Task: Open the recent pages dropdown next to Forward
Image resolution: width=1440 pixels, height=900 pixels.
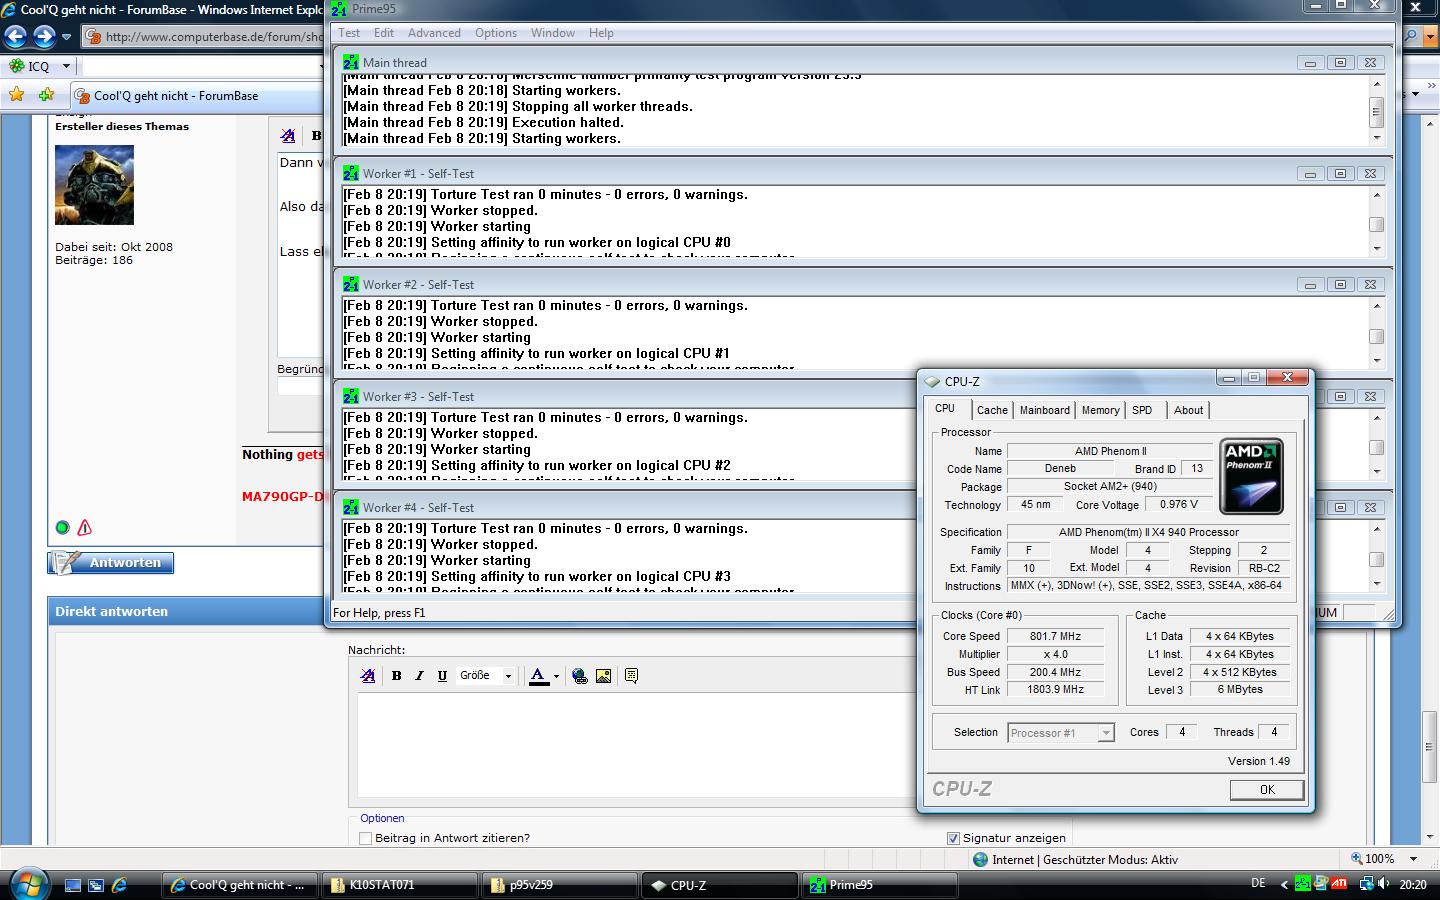Action: click(66, 37)
